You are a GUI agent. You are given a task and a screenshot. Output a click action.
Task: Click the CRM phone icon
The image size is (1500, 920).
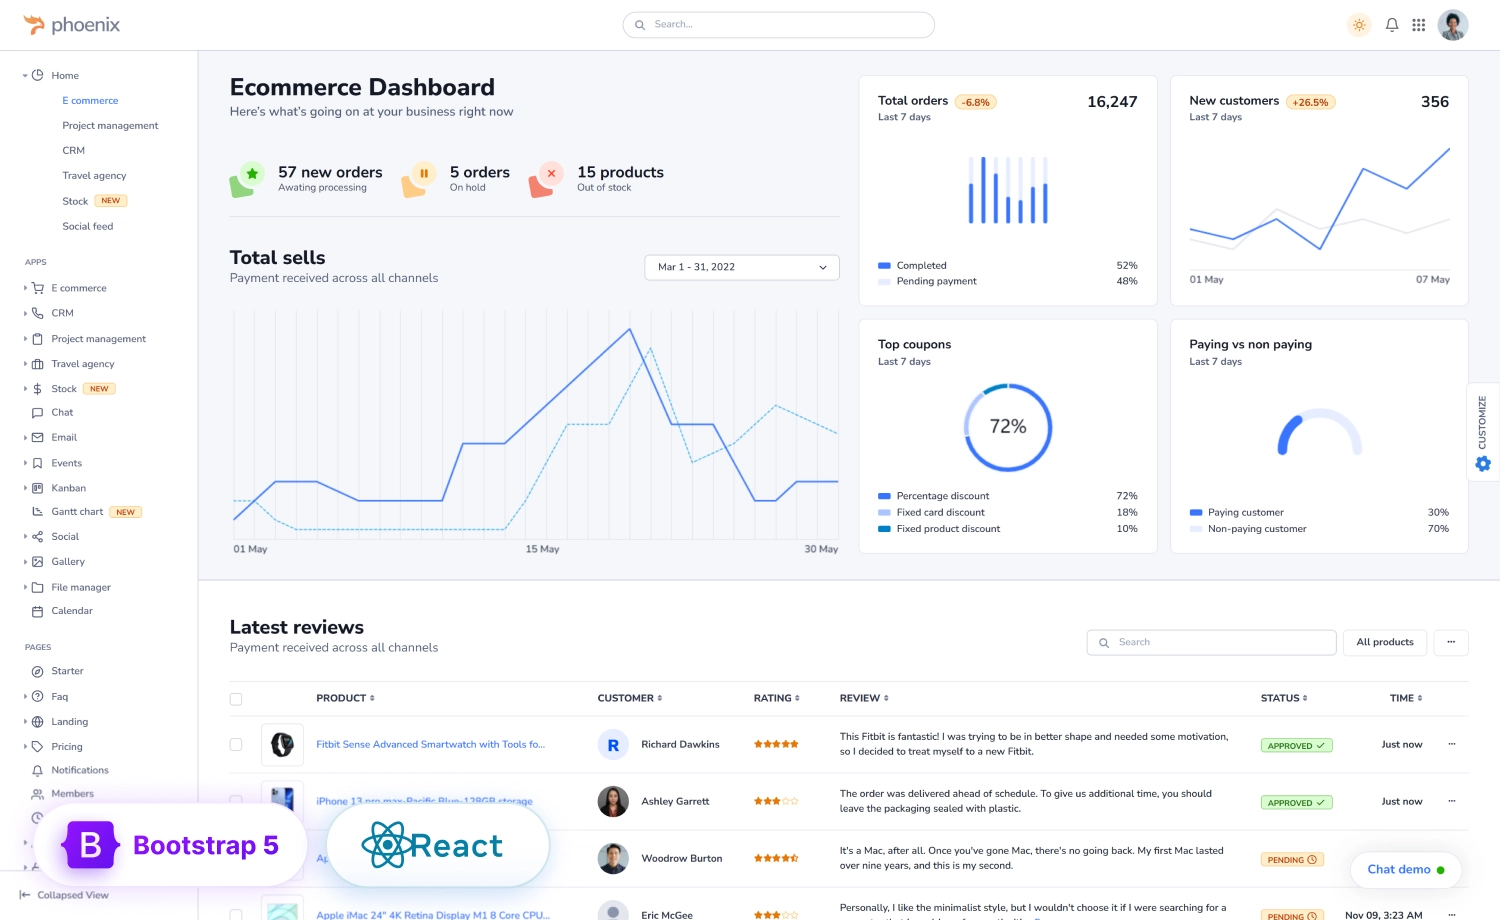pyautogui.click(x=38, y=313)
